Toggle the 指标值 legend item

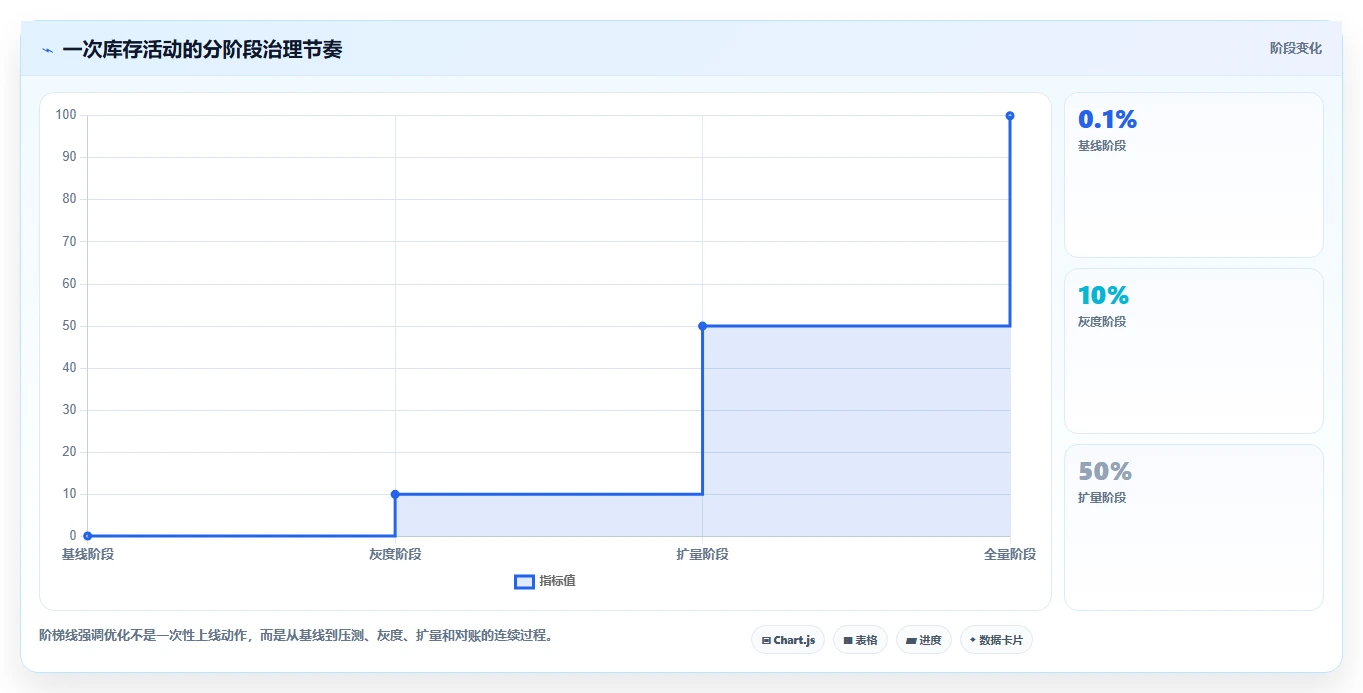coord(545,581)
